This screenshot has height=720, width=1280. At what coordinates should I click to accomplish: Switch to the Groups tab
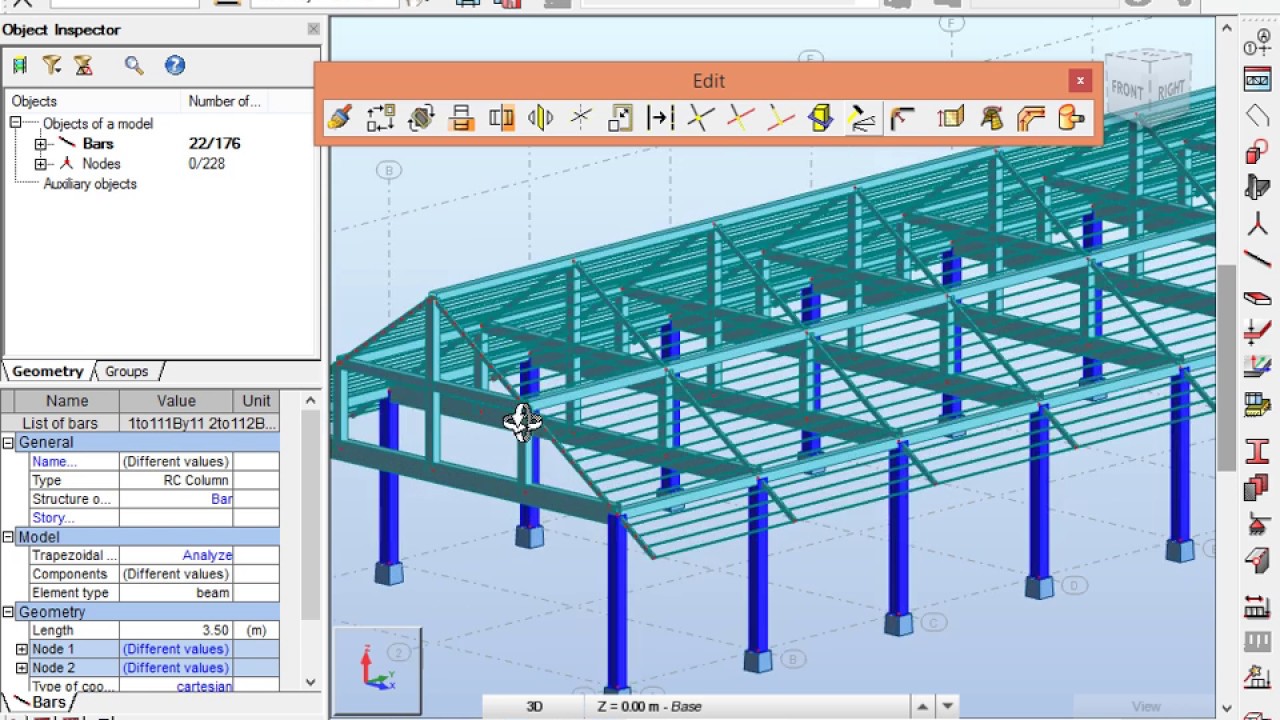click(127, 371)
